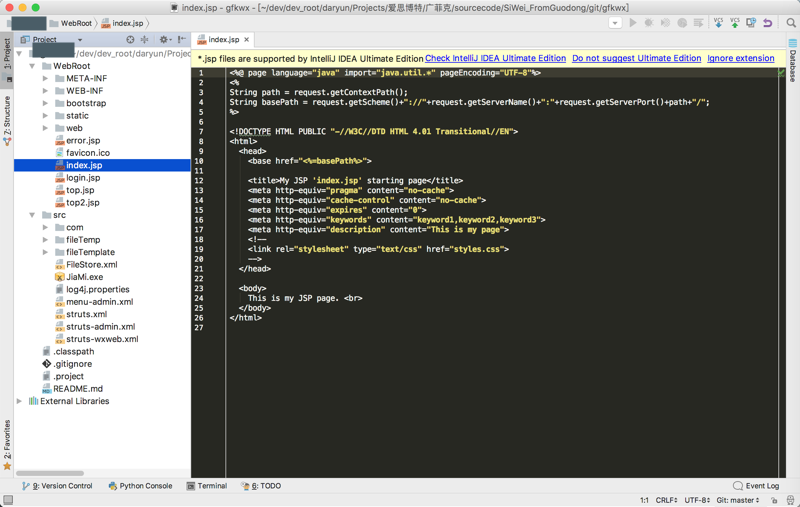Screen dimensions: 800x507
Task: Expand the fileTemplate folder
Action: click(x=45, y=252)
